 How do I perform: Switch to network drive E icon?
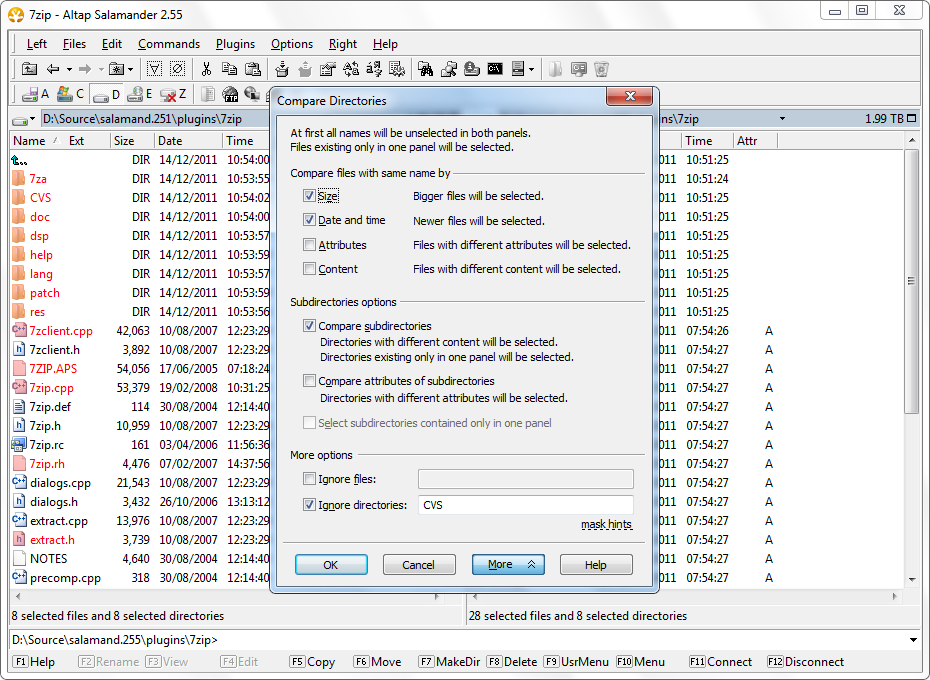pyautogui.click(x=140, y=94)
